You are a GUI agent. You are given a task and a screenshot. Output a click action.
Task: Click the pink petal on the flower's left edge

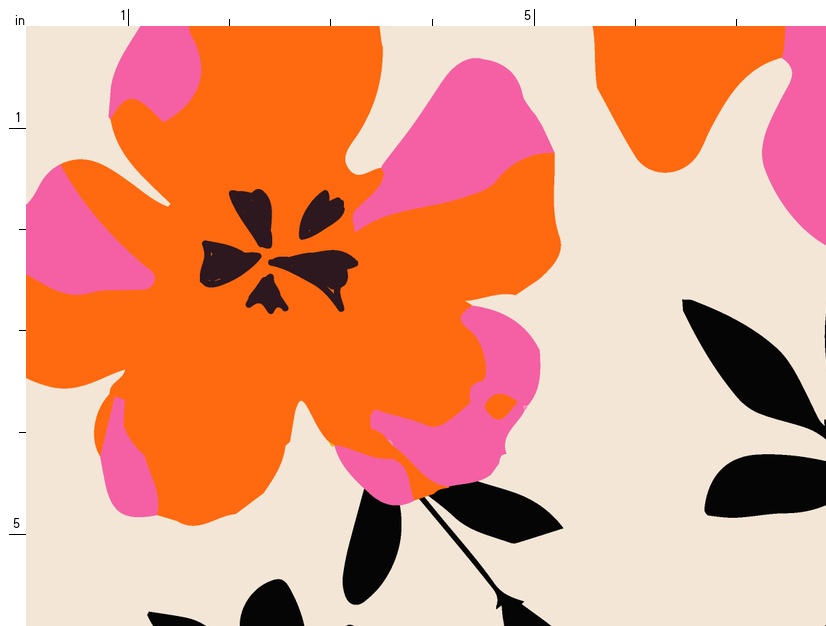pos(70,240)
